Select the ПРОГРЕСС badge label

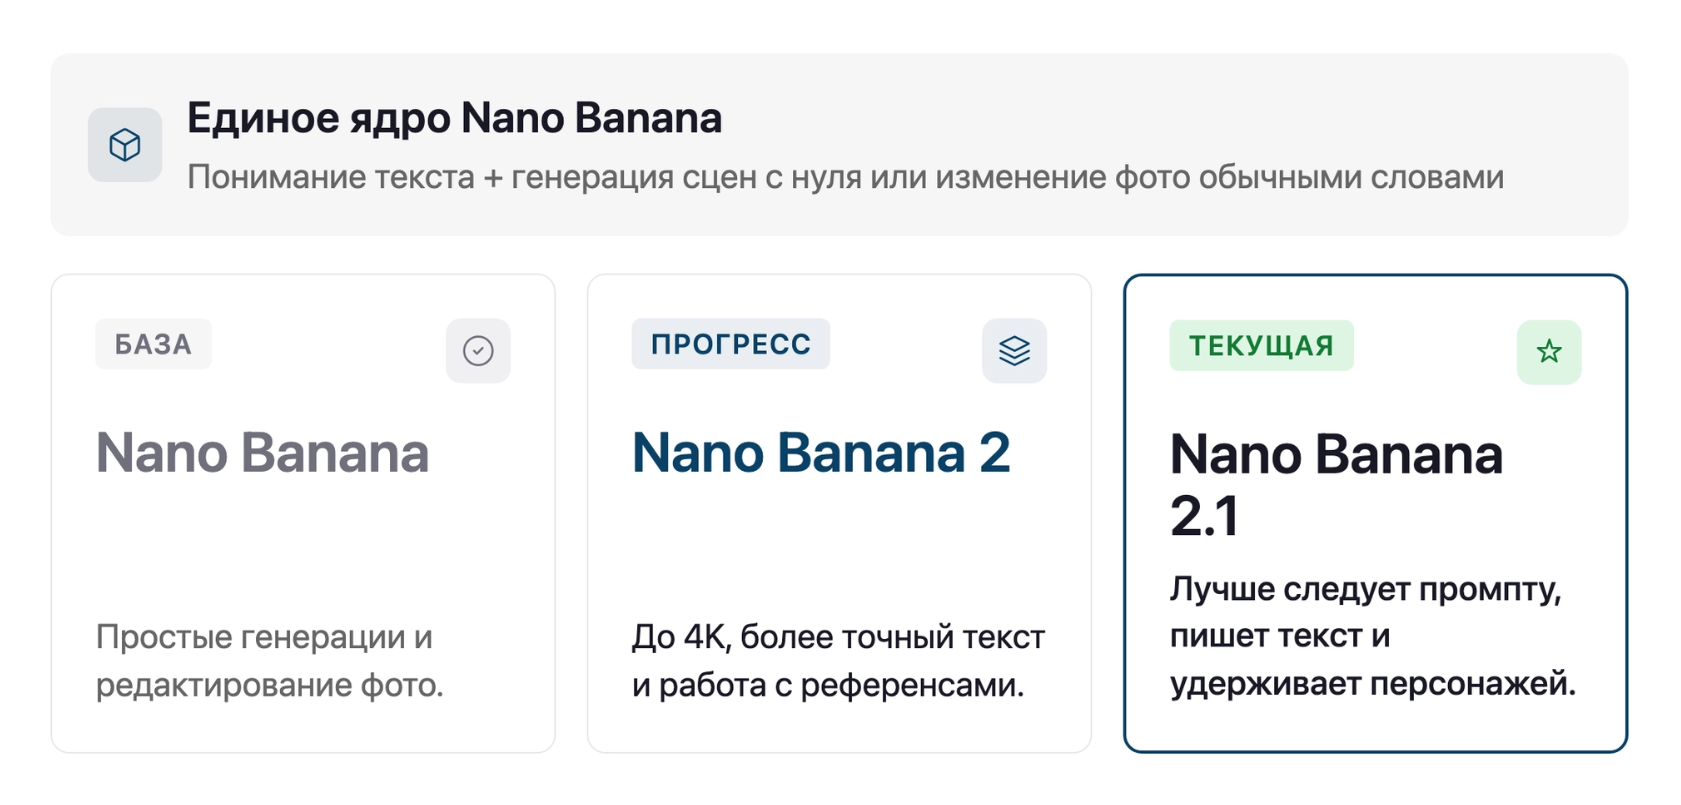(x=730, y=344)
